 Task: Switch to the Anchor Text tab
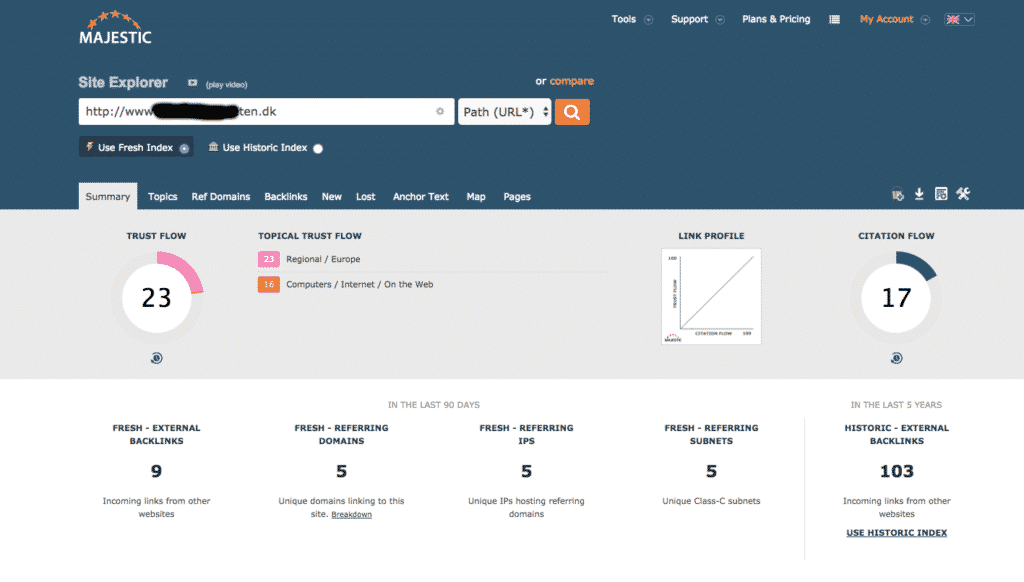point(421,197)
